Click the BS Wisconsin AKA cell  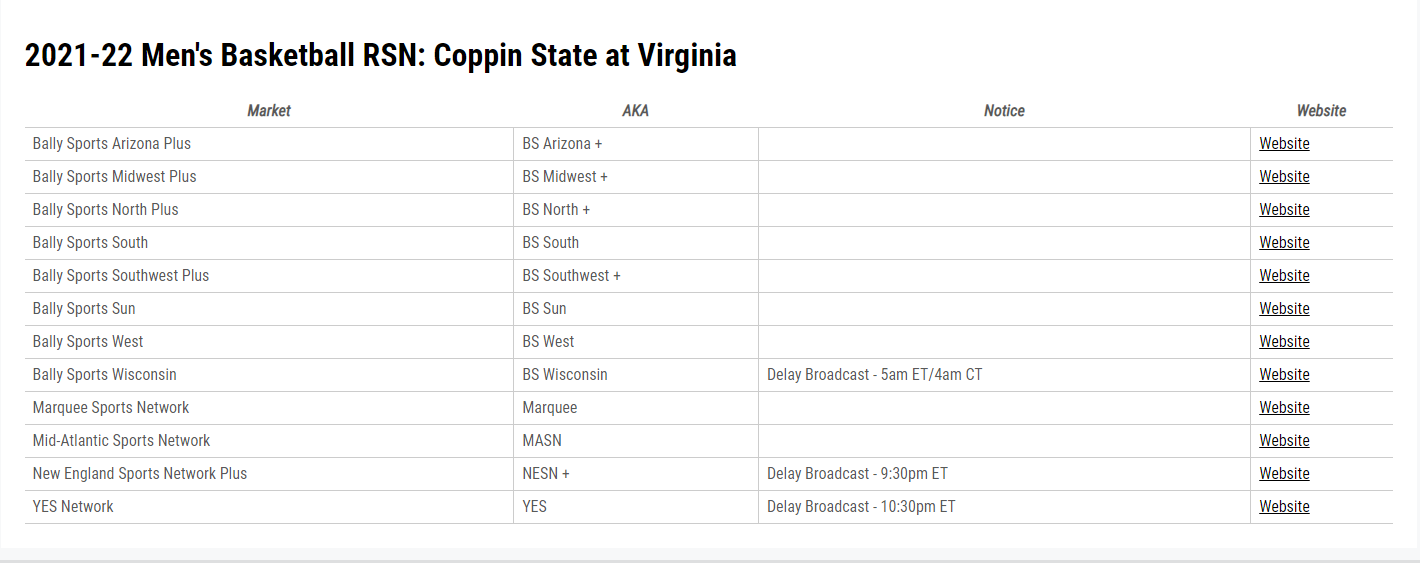tap(565, 374)
